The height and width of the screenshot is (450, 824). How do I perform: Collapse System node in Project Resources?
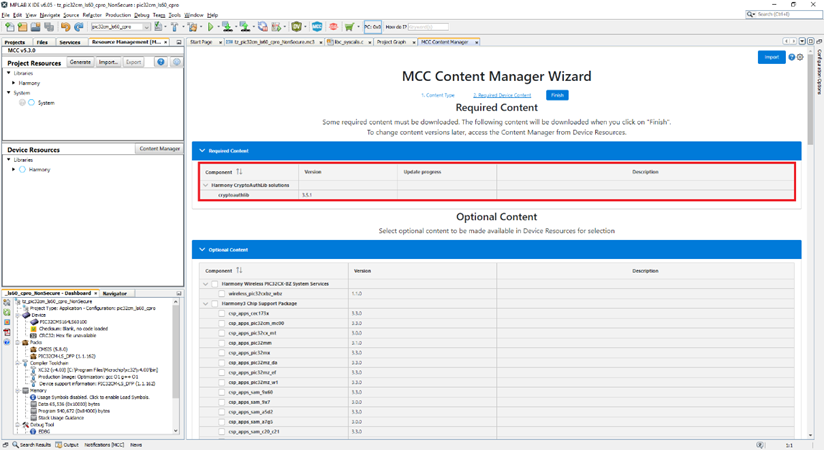tap(8, 93)
